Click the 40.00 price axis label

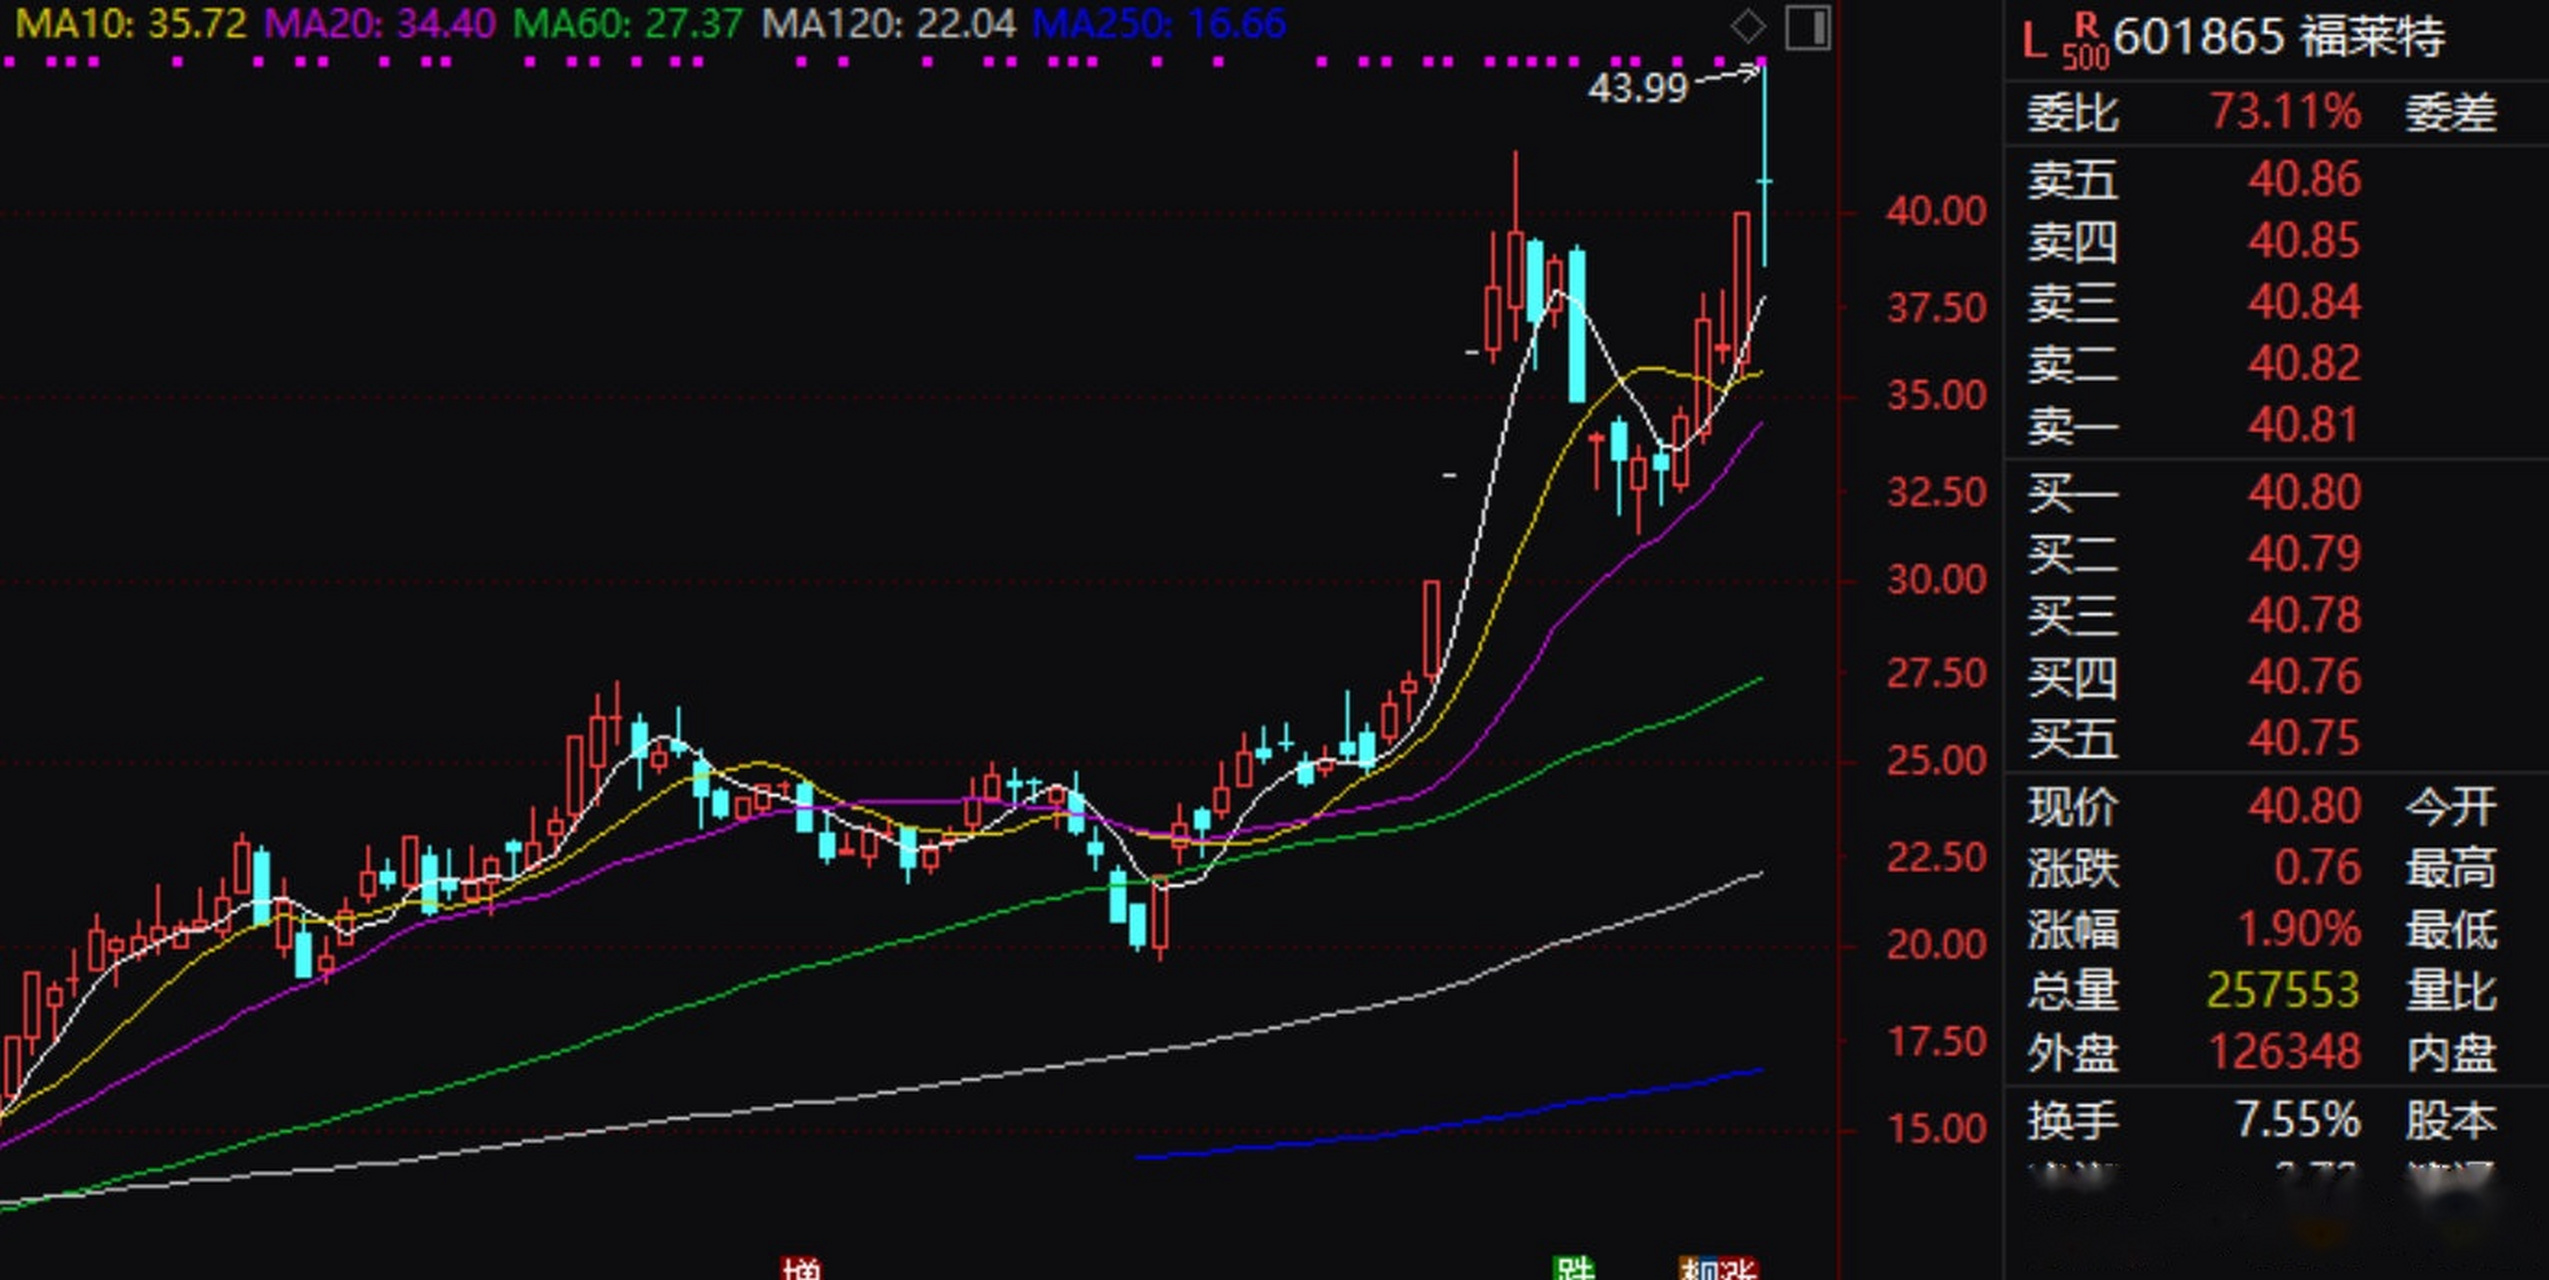[1936, 211]
